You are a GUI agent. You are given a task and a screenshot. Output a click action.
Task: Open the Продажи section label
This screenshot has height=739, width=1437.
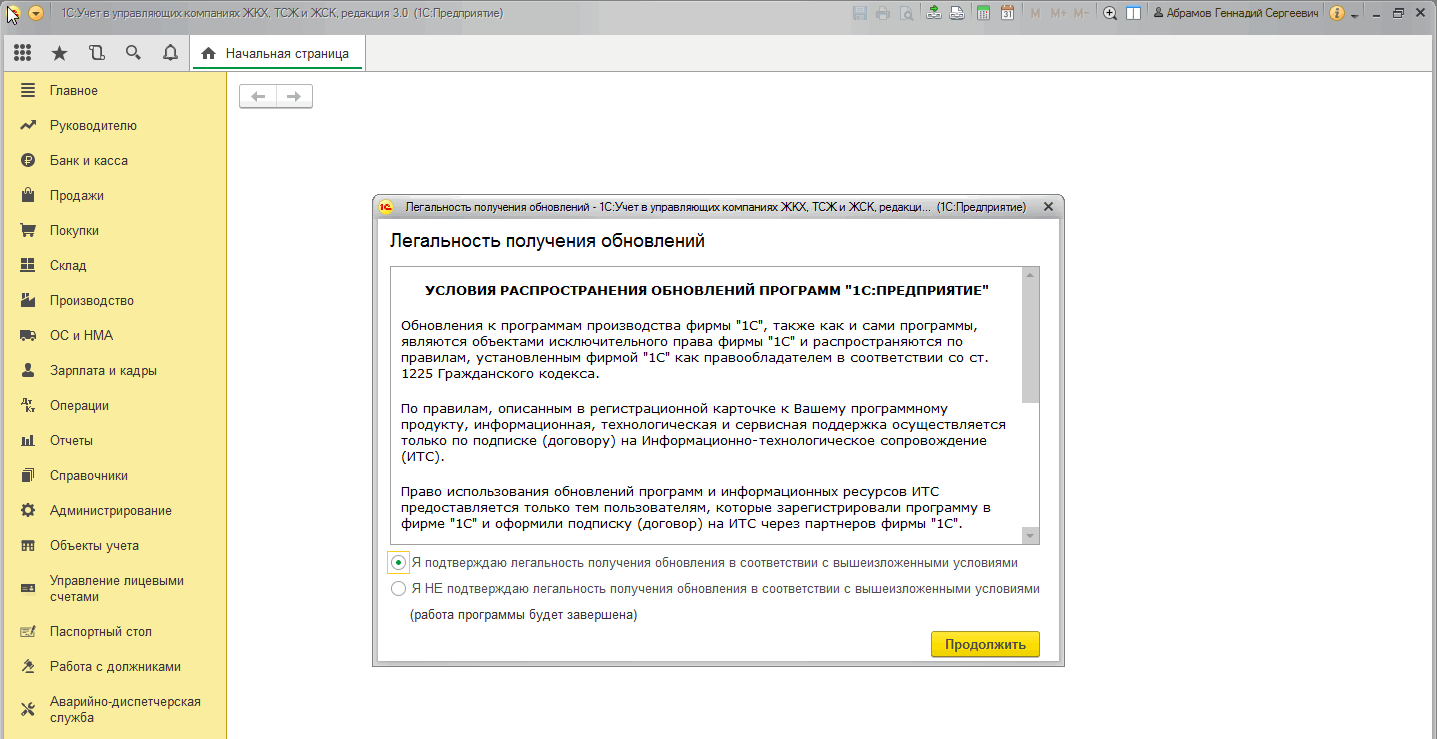(x=77, y=195)
